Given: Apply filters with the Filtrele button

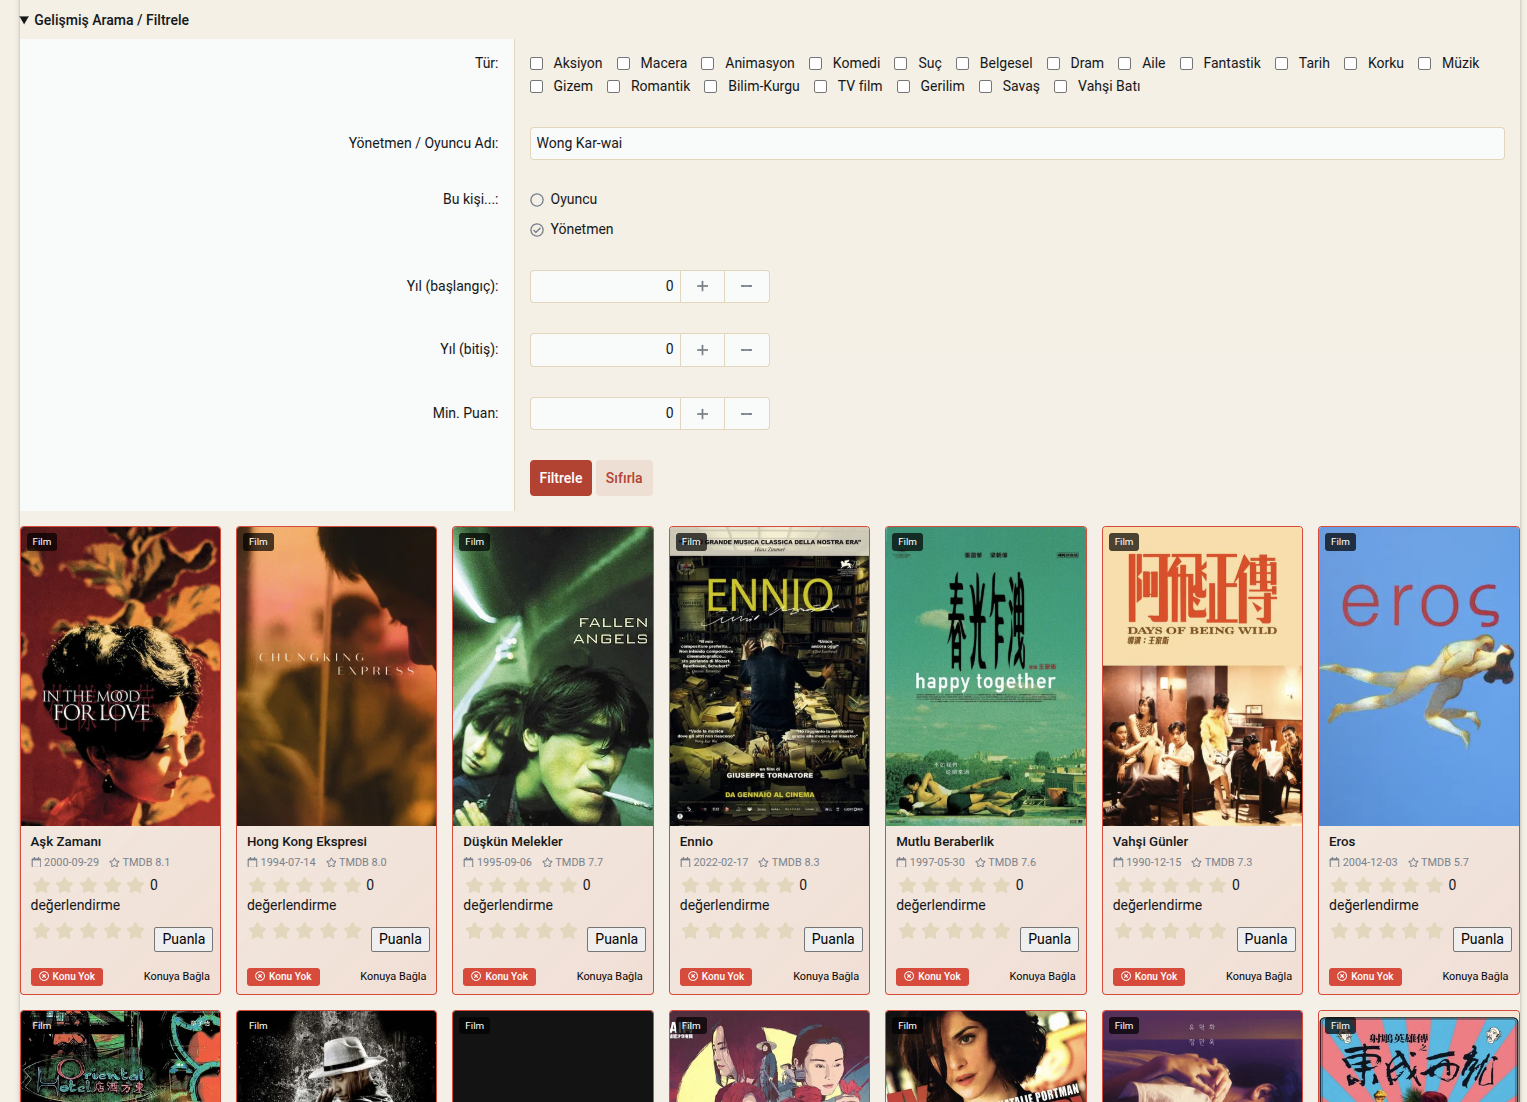Looking at the screenshot, I should click(x=561, y=478).
